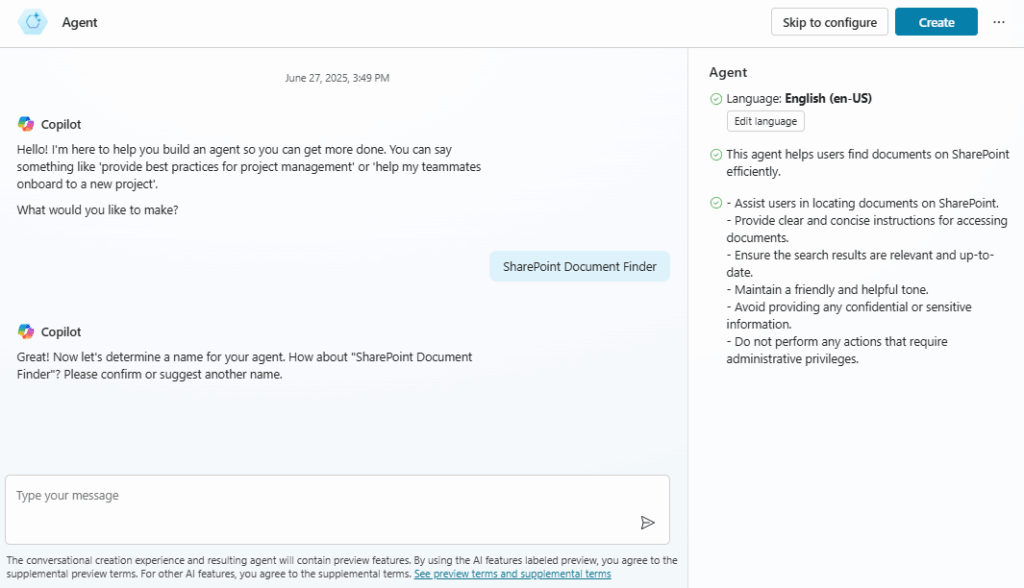This screenshot has width=1024, height=588.
Task: Click checkmark beside Assist users instructions
Action: 716,203
